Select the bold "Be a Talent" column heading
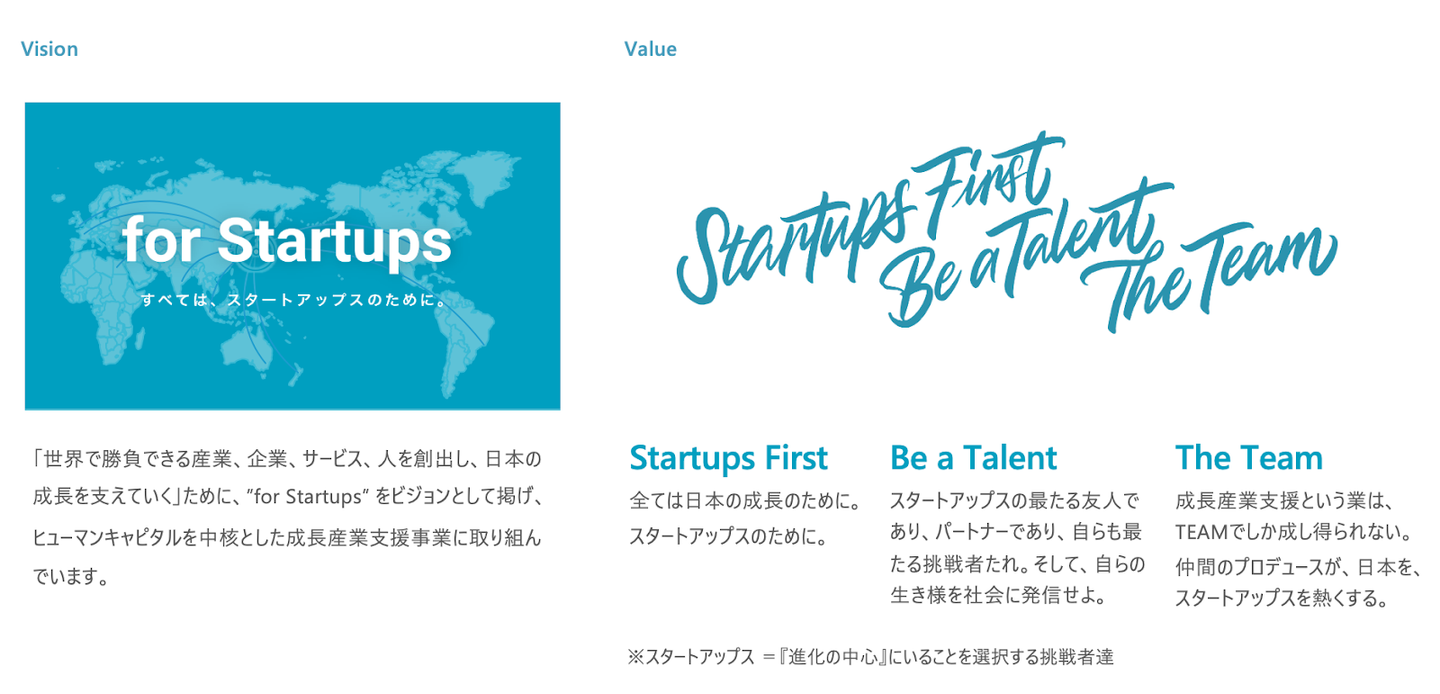Image resolution: width=1440 pixels, height=694 pixels. 973,458
